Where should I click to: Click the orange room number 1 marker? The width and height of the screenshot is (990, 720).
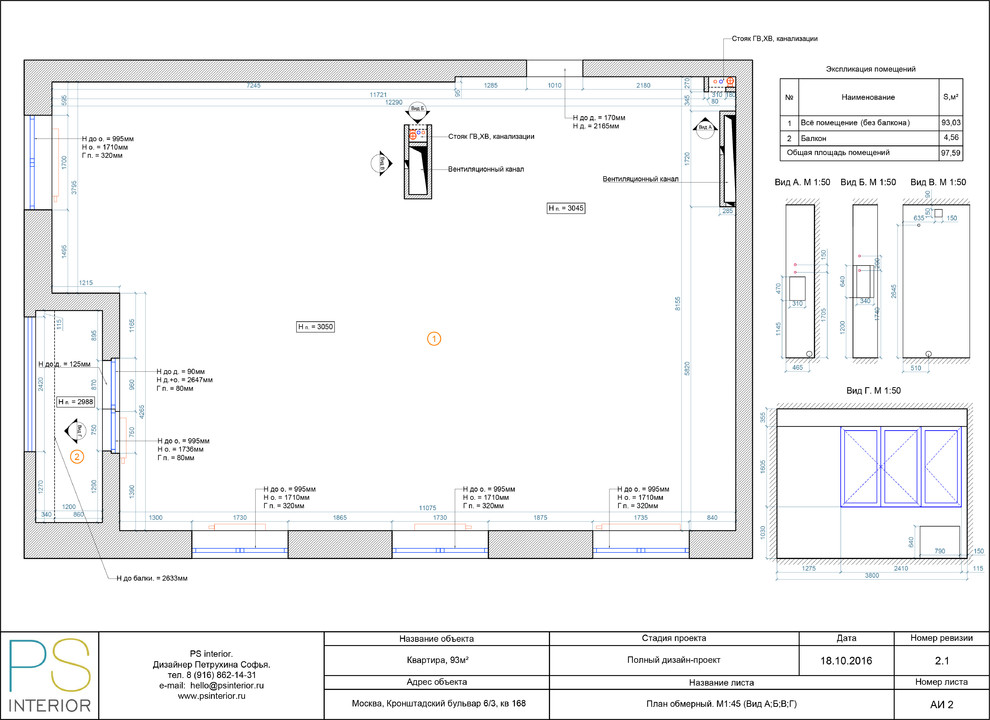click(x=434, y=339)
